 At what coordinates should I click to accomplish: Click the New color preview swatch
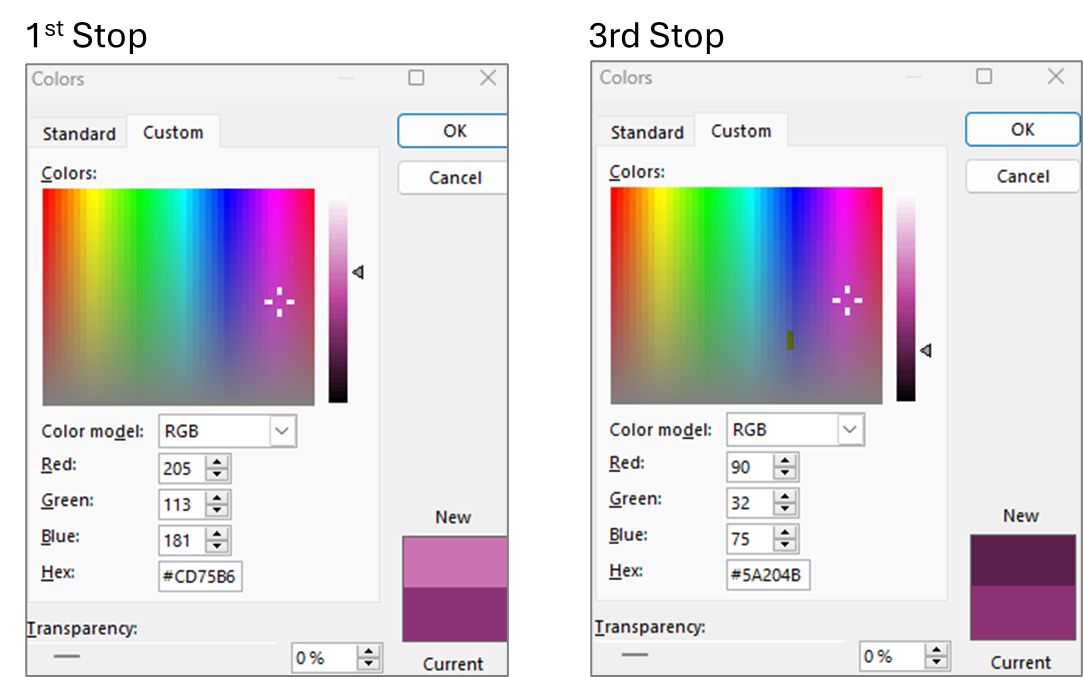(453, 560)
